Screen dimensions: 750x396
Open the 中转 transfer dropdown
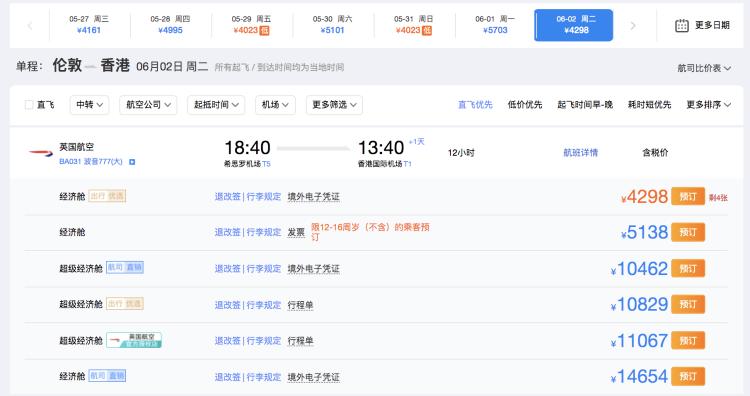coord(89,105)
